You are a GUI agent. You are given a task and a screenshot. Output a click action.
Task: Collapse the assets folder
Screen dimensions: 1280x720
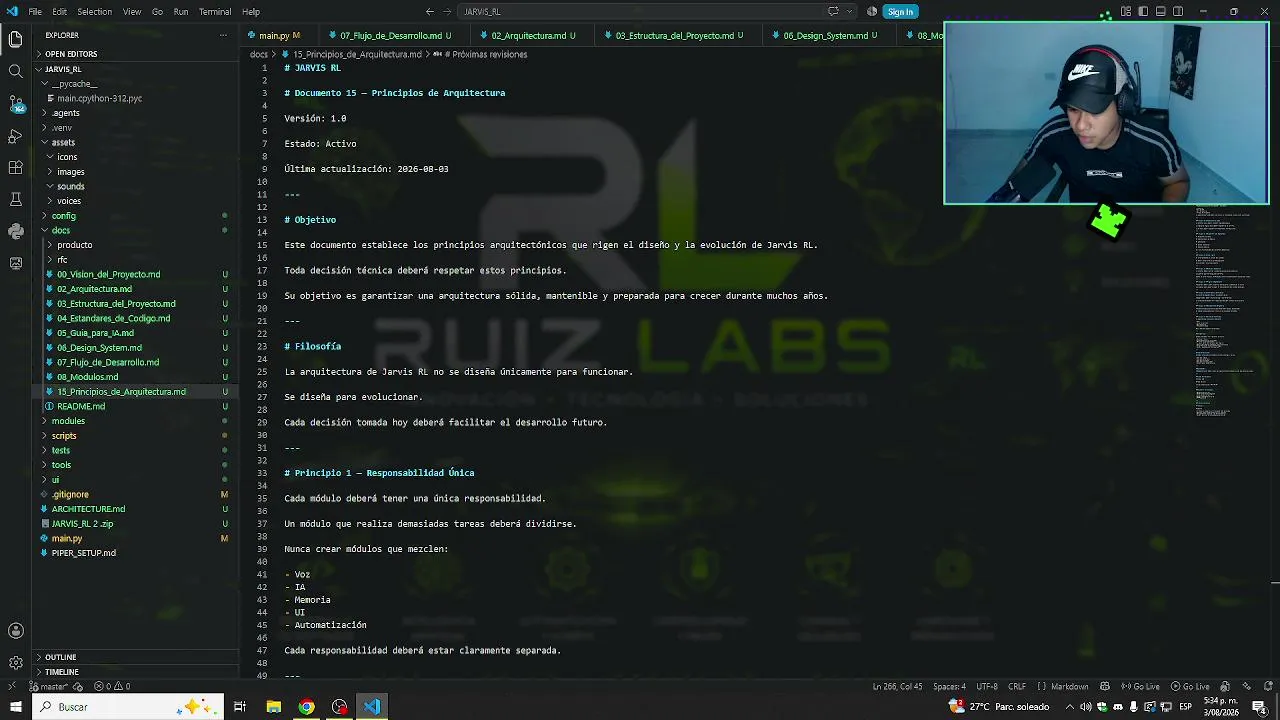pyautogui.click(x=135, y=142)
